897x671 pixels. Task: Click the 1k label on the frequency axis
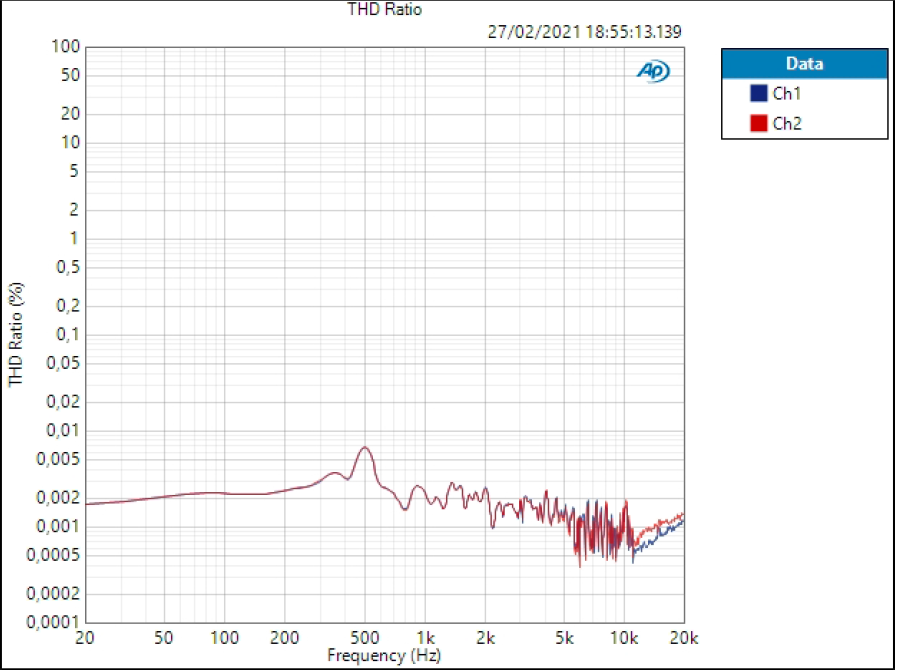425,637
